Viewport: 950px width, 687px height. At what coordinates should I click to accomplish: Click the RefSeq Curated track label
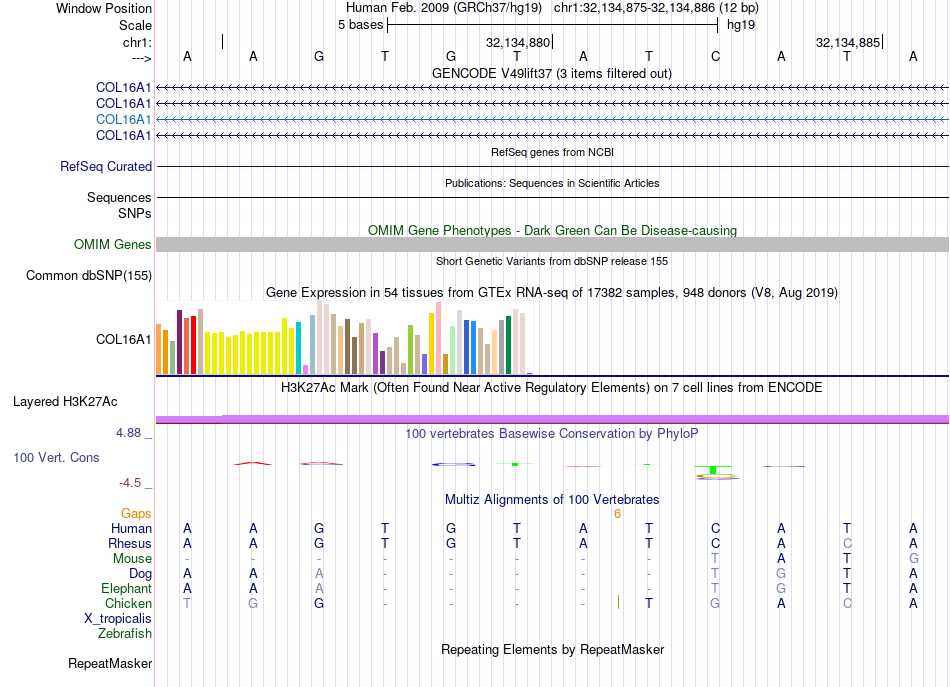tap(106, 166)
